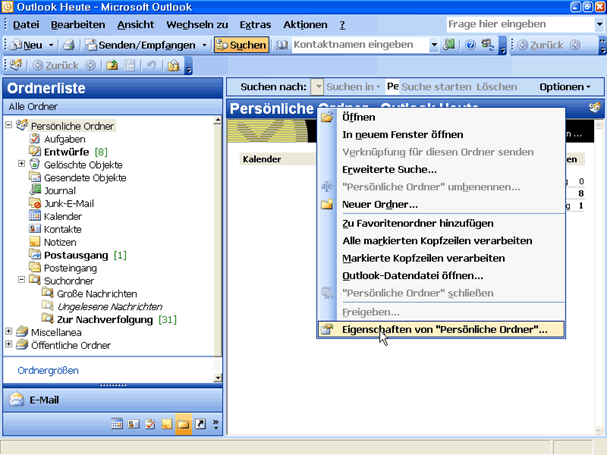
Task: Open contacts via bottom navigation icon
Action: pyautogui.click(x=133, y=424)
